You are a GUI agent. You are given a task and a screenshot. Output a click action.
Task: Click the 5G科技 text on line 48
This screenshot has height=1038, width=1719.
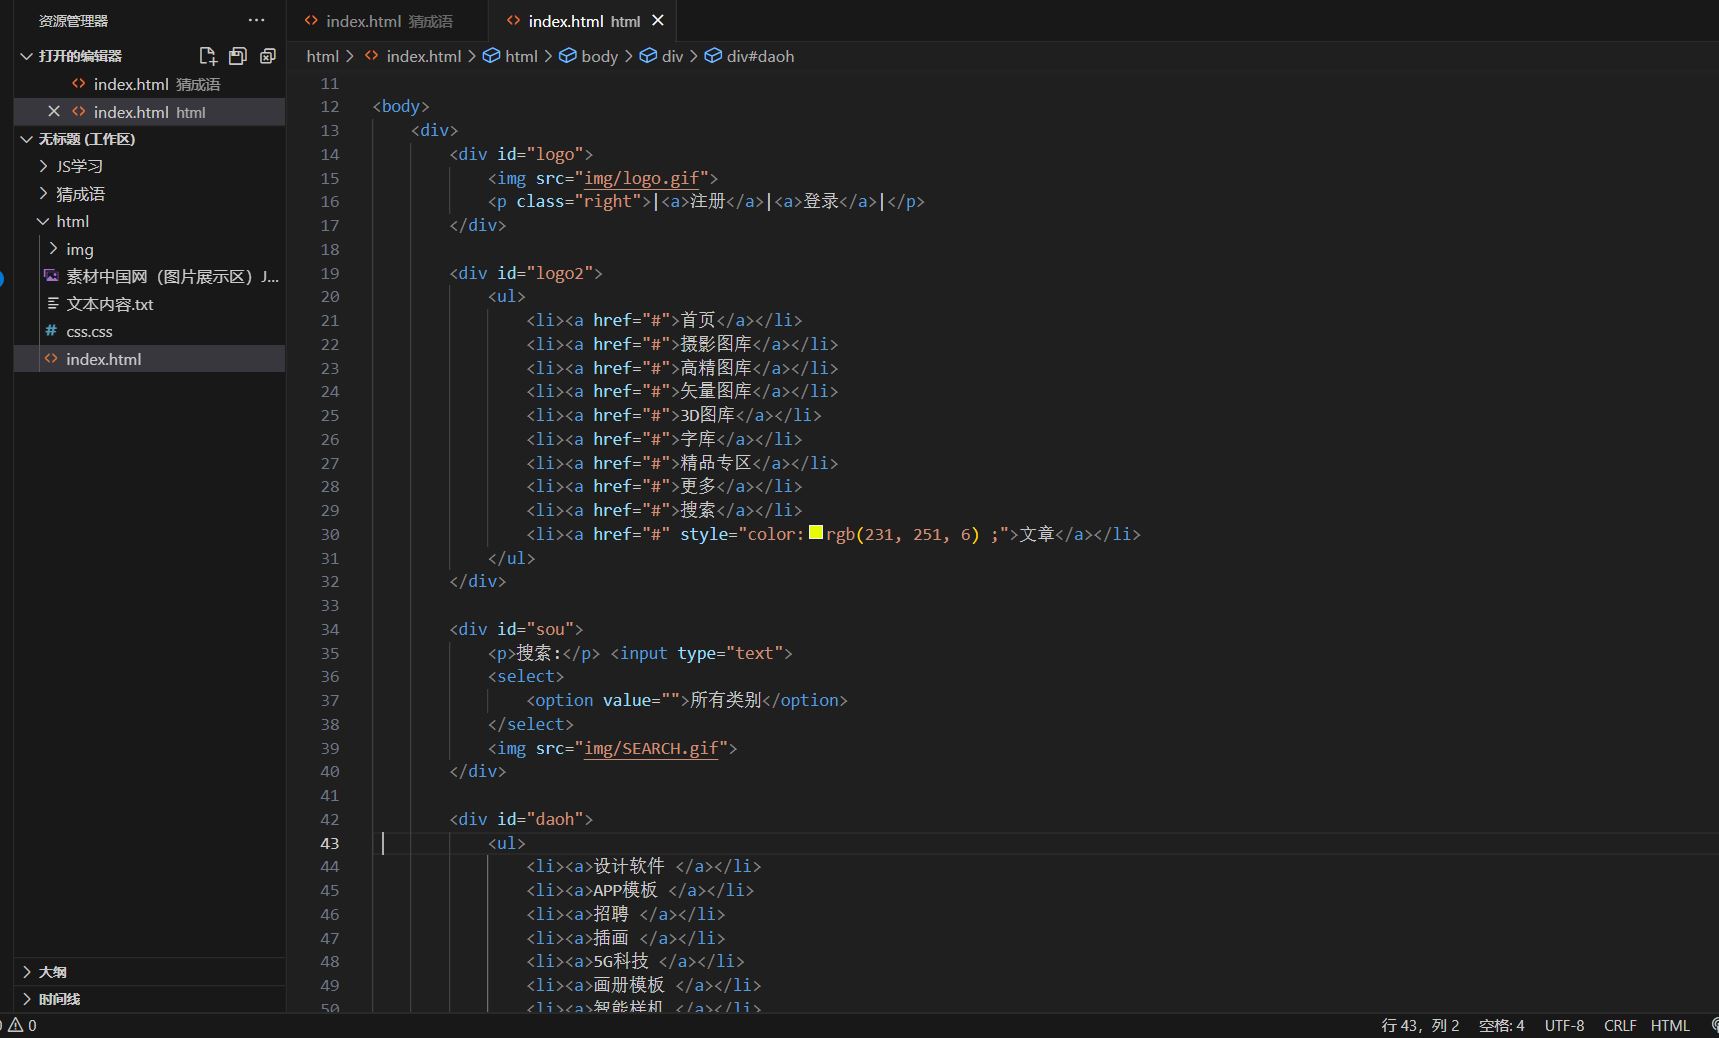(621, 961)
